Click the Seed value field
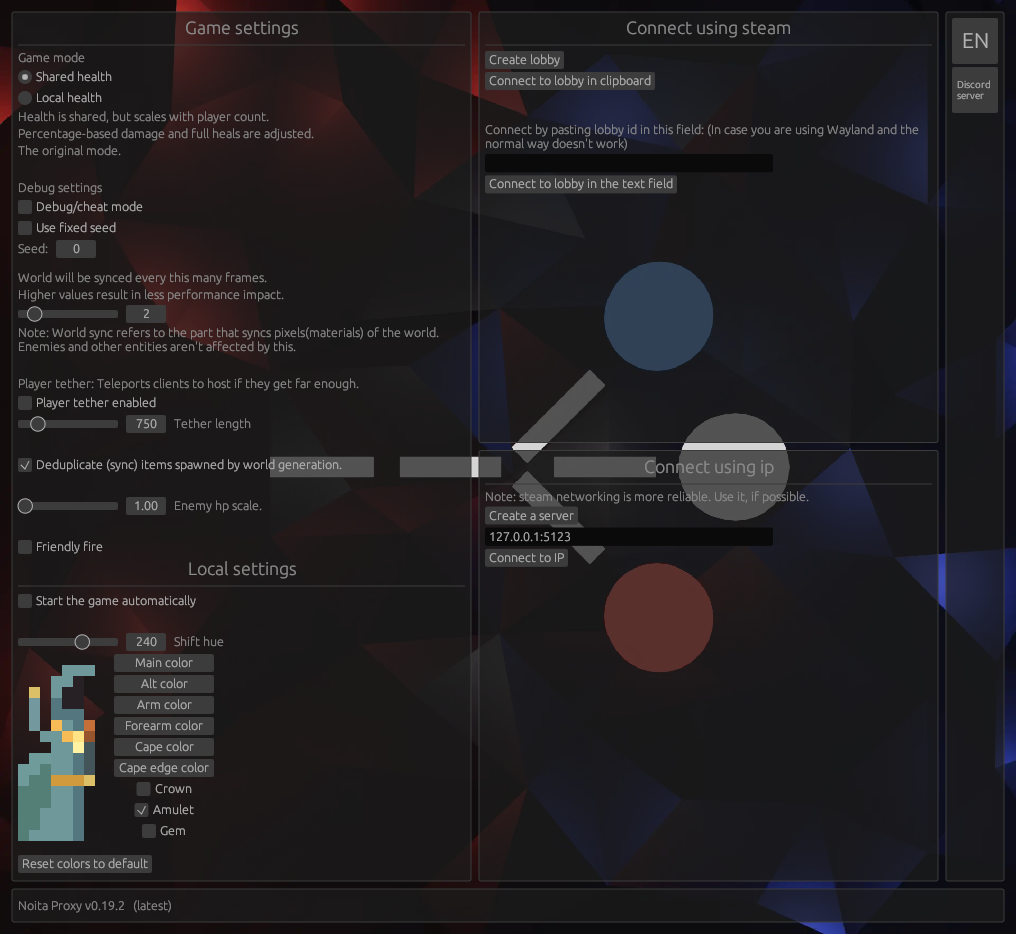 click(76, 249)
